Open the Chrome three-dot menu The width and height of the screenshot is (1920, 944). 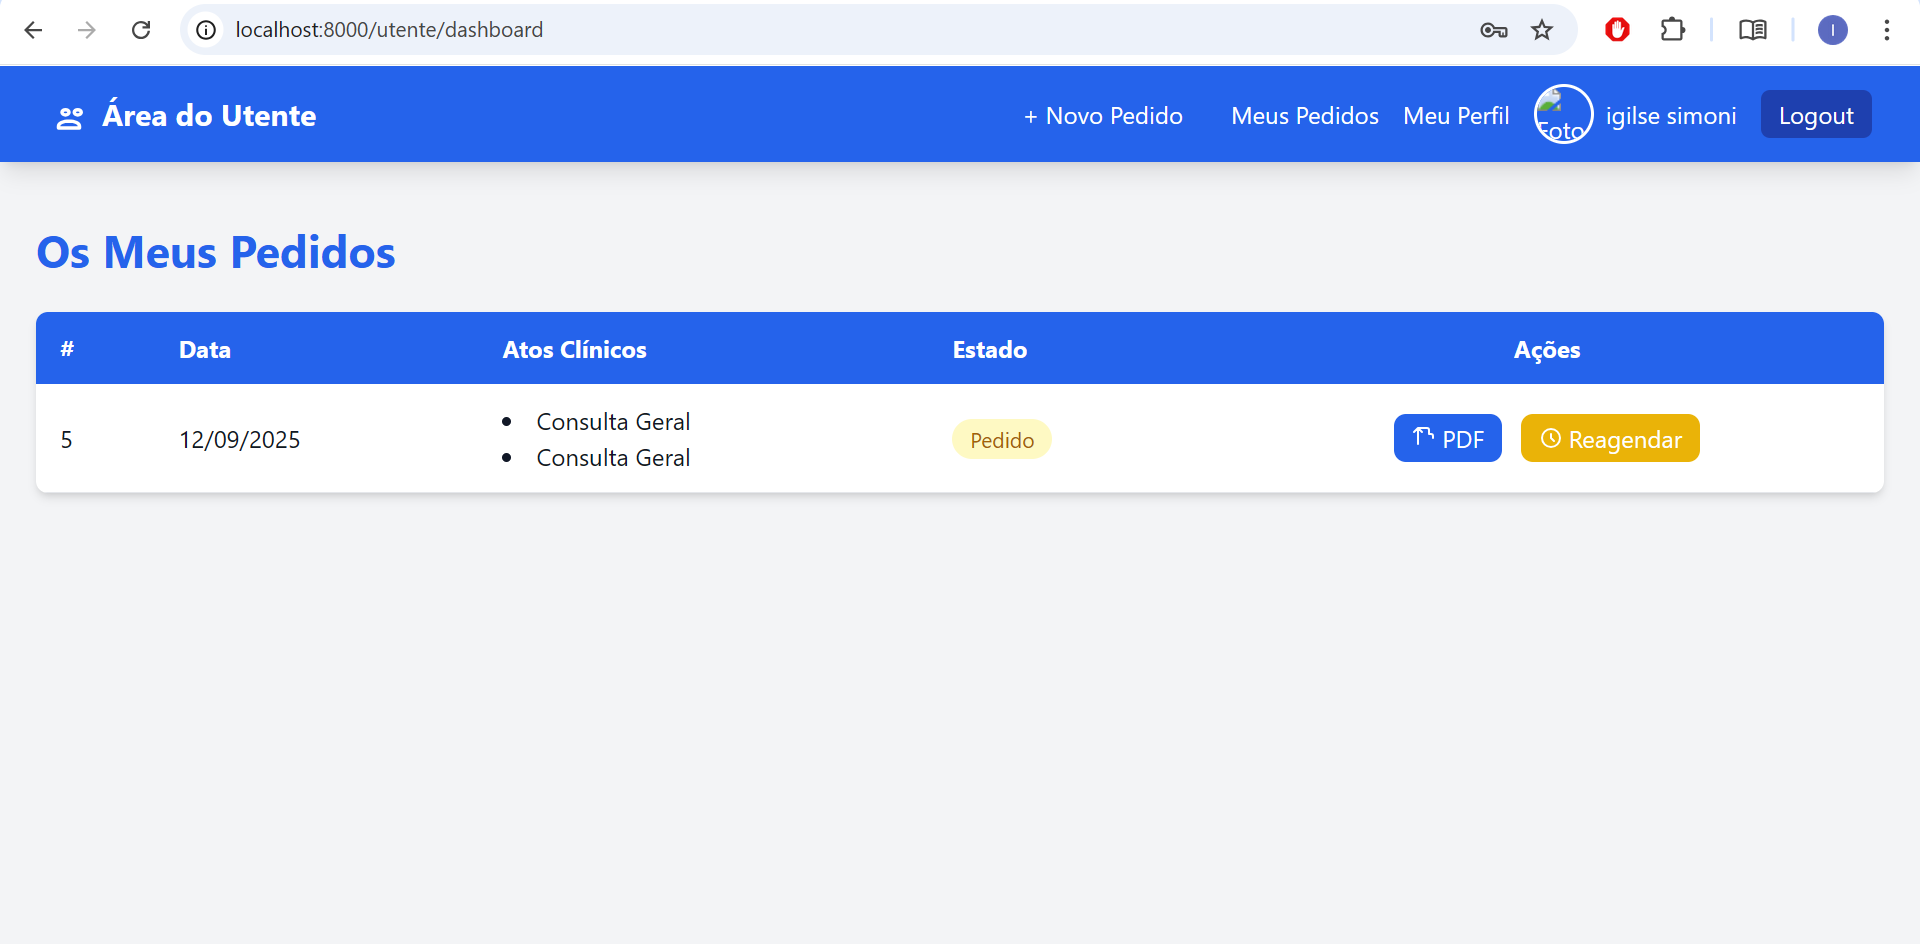point(1886,30)
